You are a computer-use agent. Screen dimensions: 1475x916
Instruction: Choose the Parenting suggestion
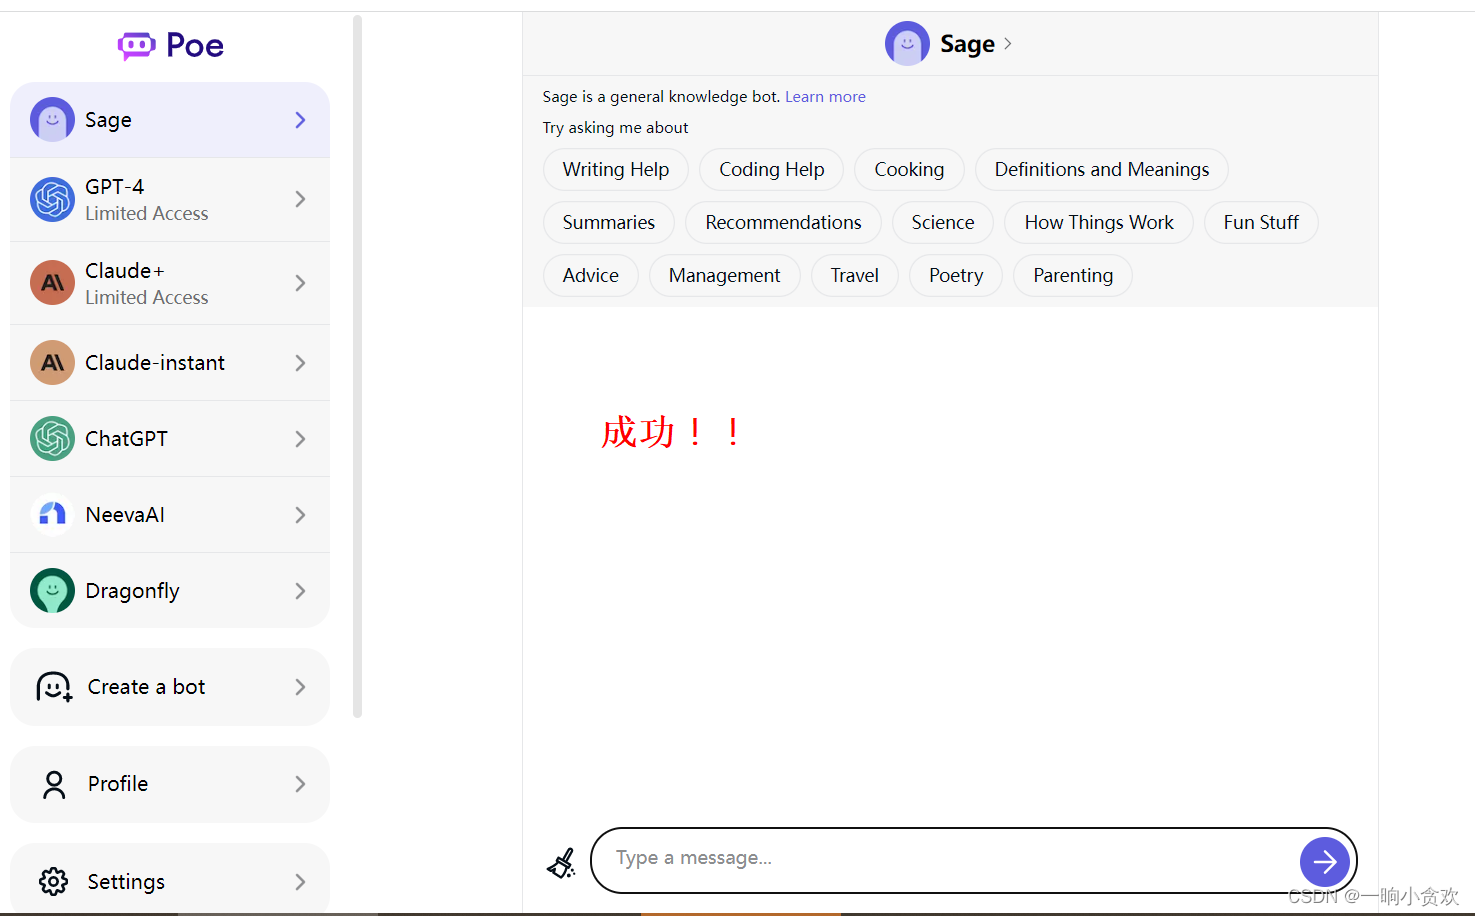point(1073,276)
